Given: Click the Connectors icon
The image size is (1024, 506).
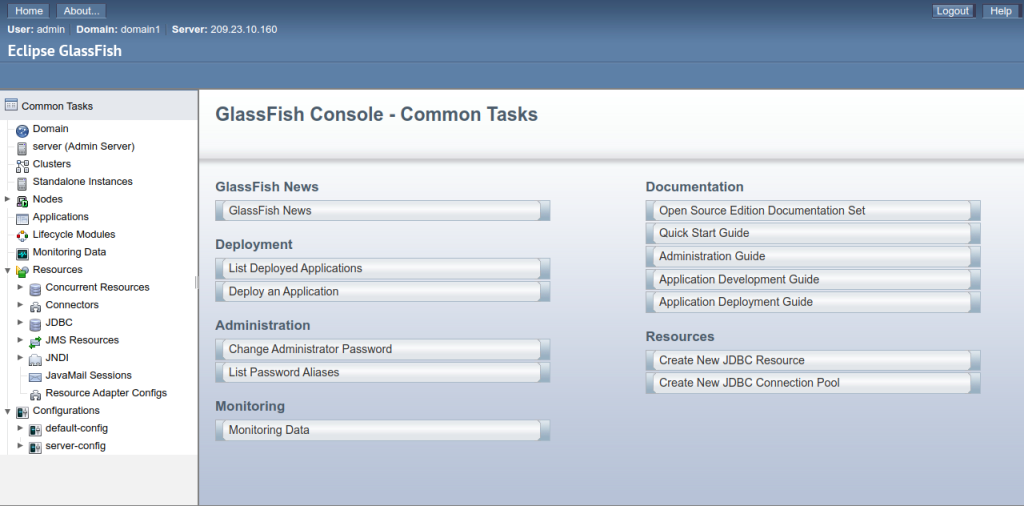Looking at the screenshot, I should pos(35,306).
